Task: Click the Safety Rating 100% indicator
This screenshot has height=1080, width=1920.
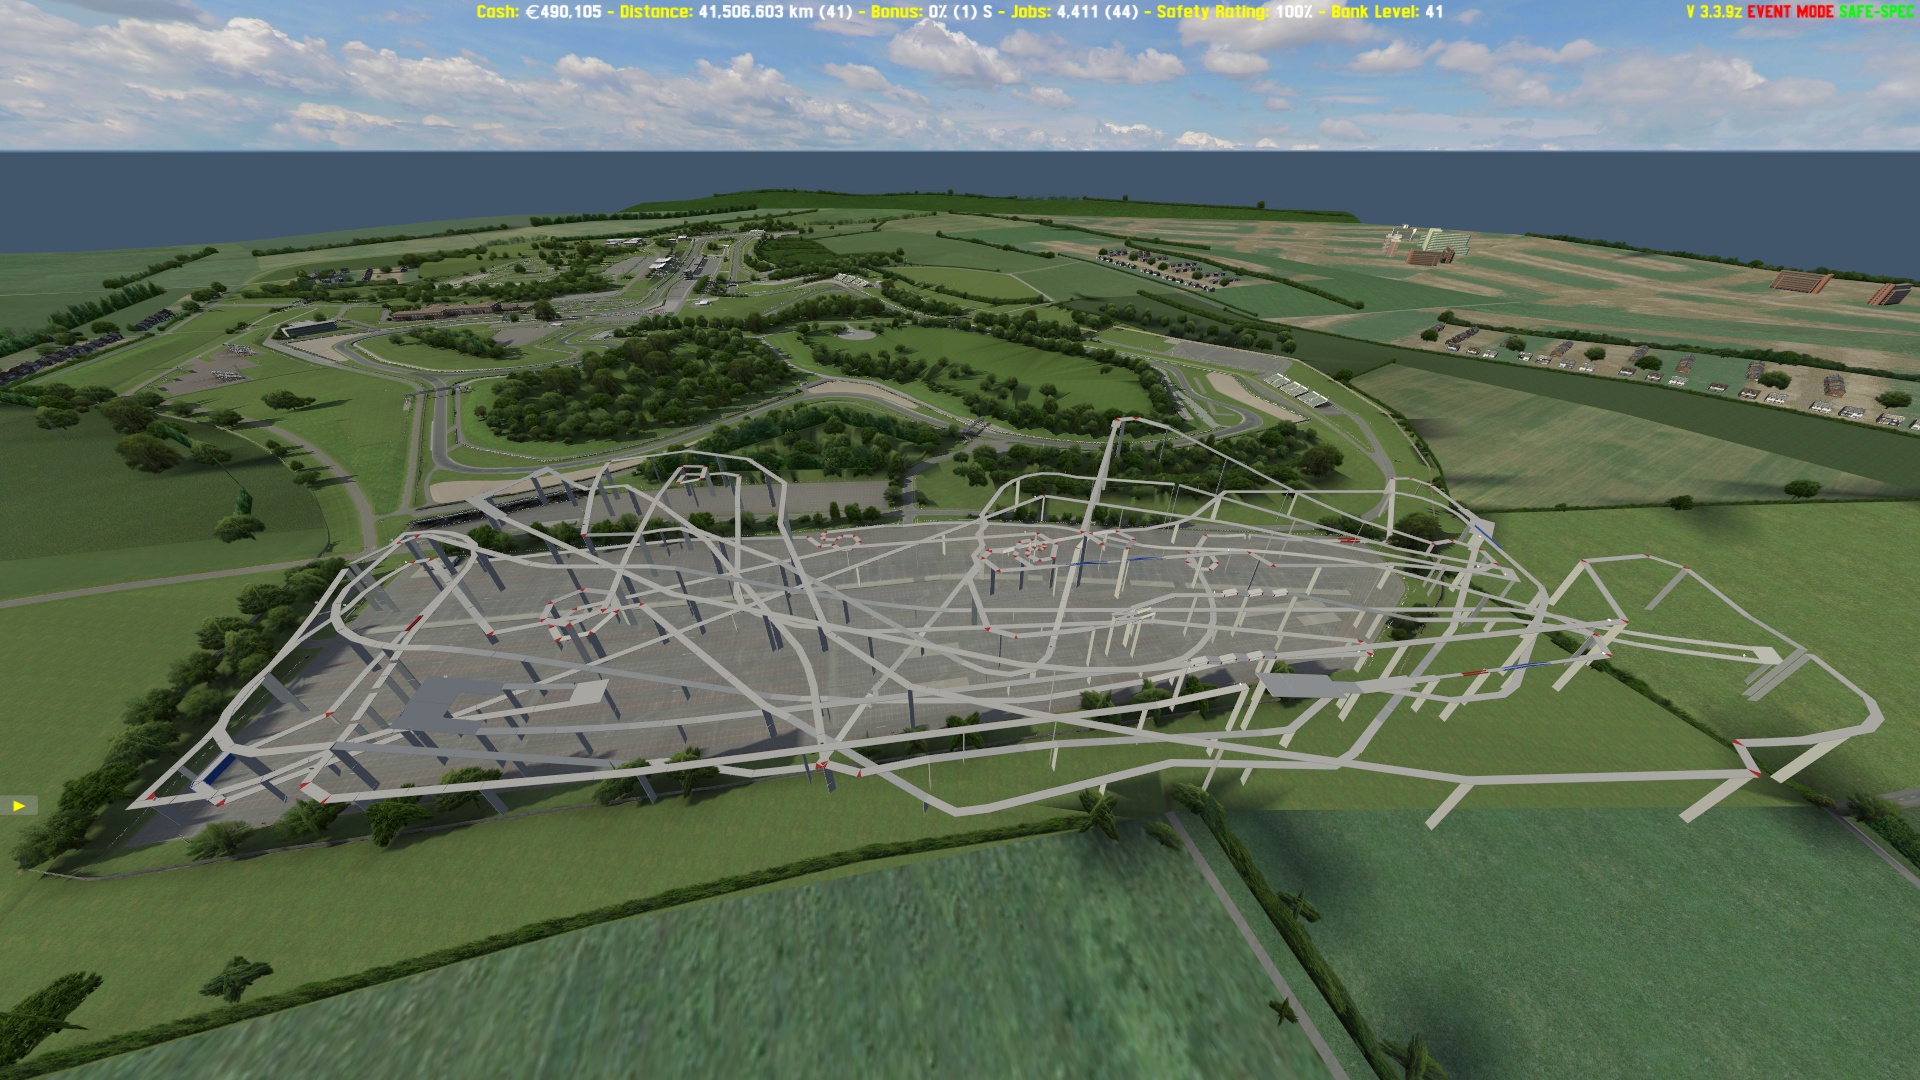Action: coord(1236,12)
